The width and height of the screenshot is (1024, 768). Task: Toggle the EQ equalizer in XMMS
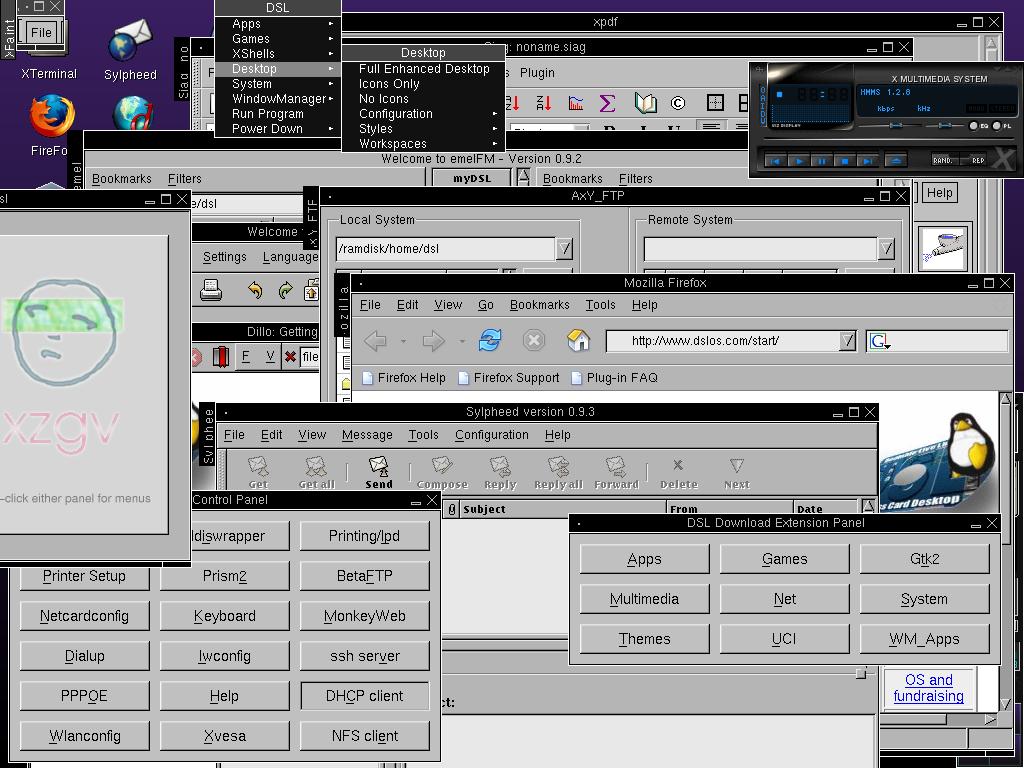(973, 125)
